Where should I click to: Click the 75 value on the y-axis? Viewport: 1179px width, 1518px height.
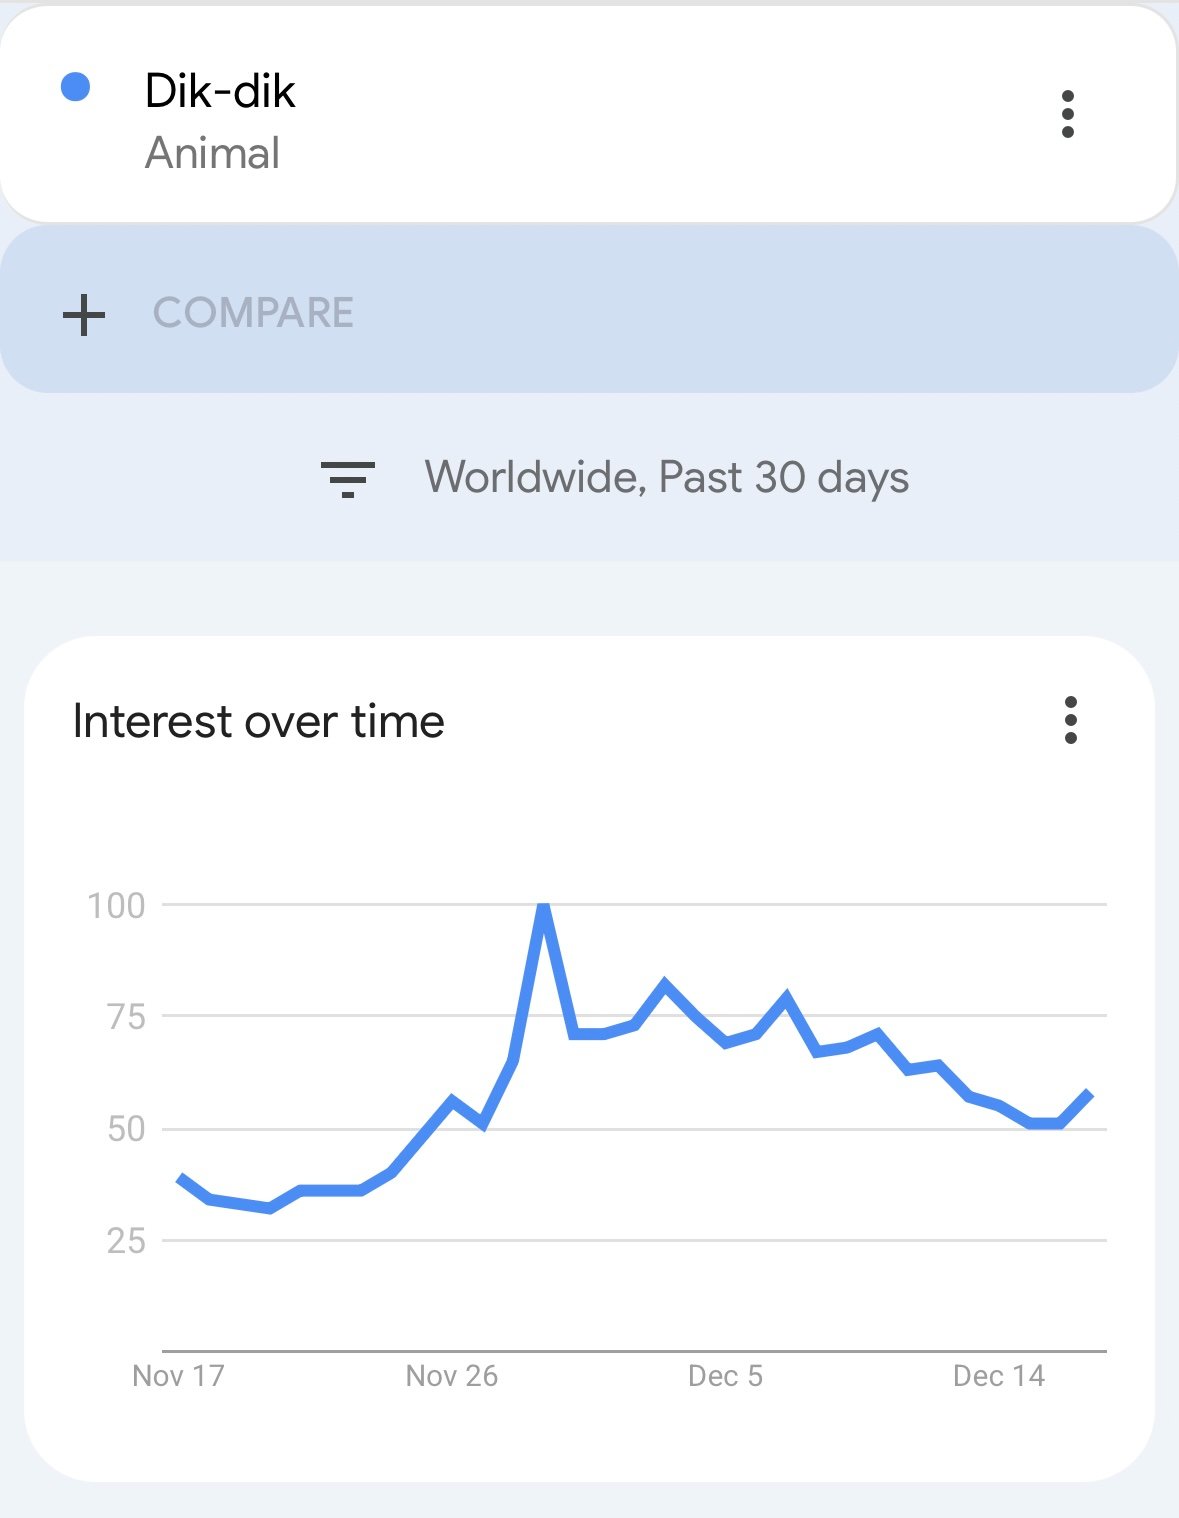(126, 1017)
